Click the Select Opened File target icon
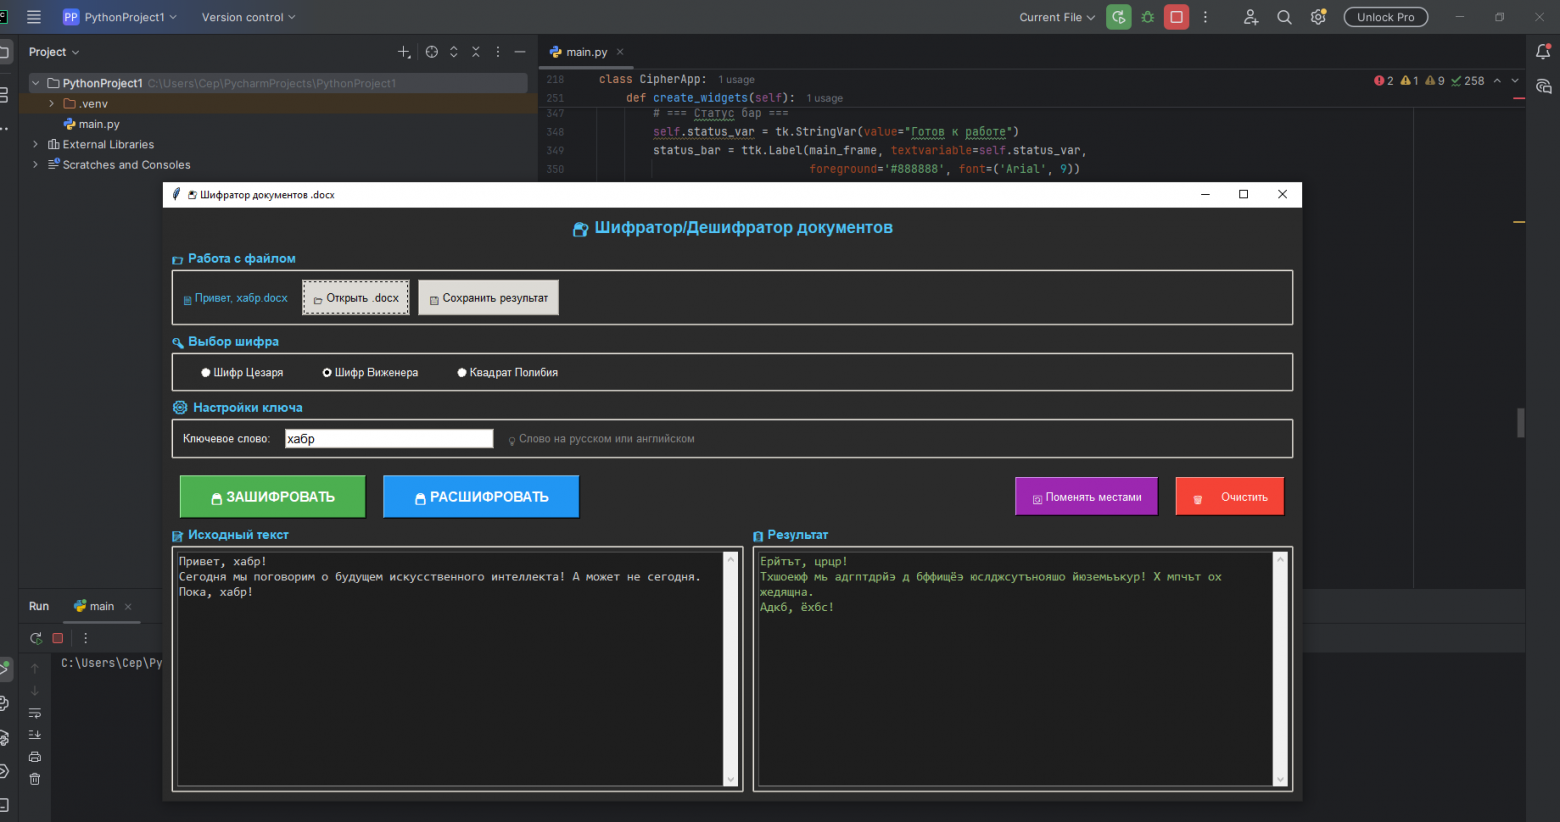The image size is (1560, 822). tap(432, 52)
